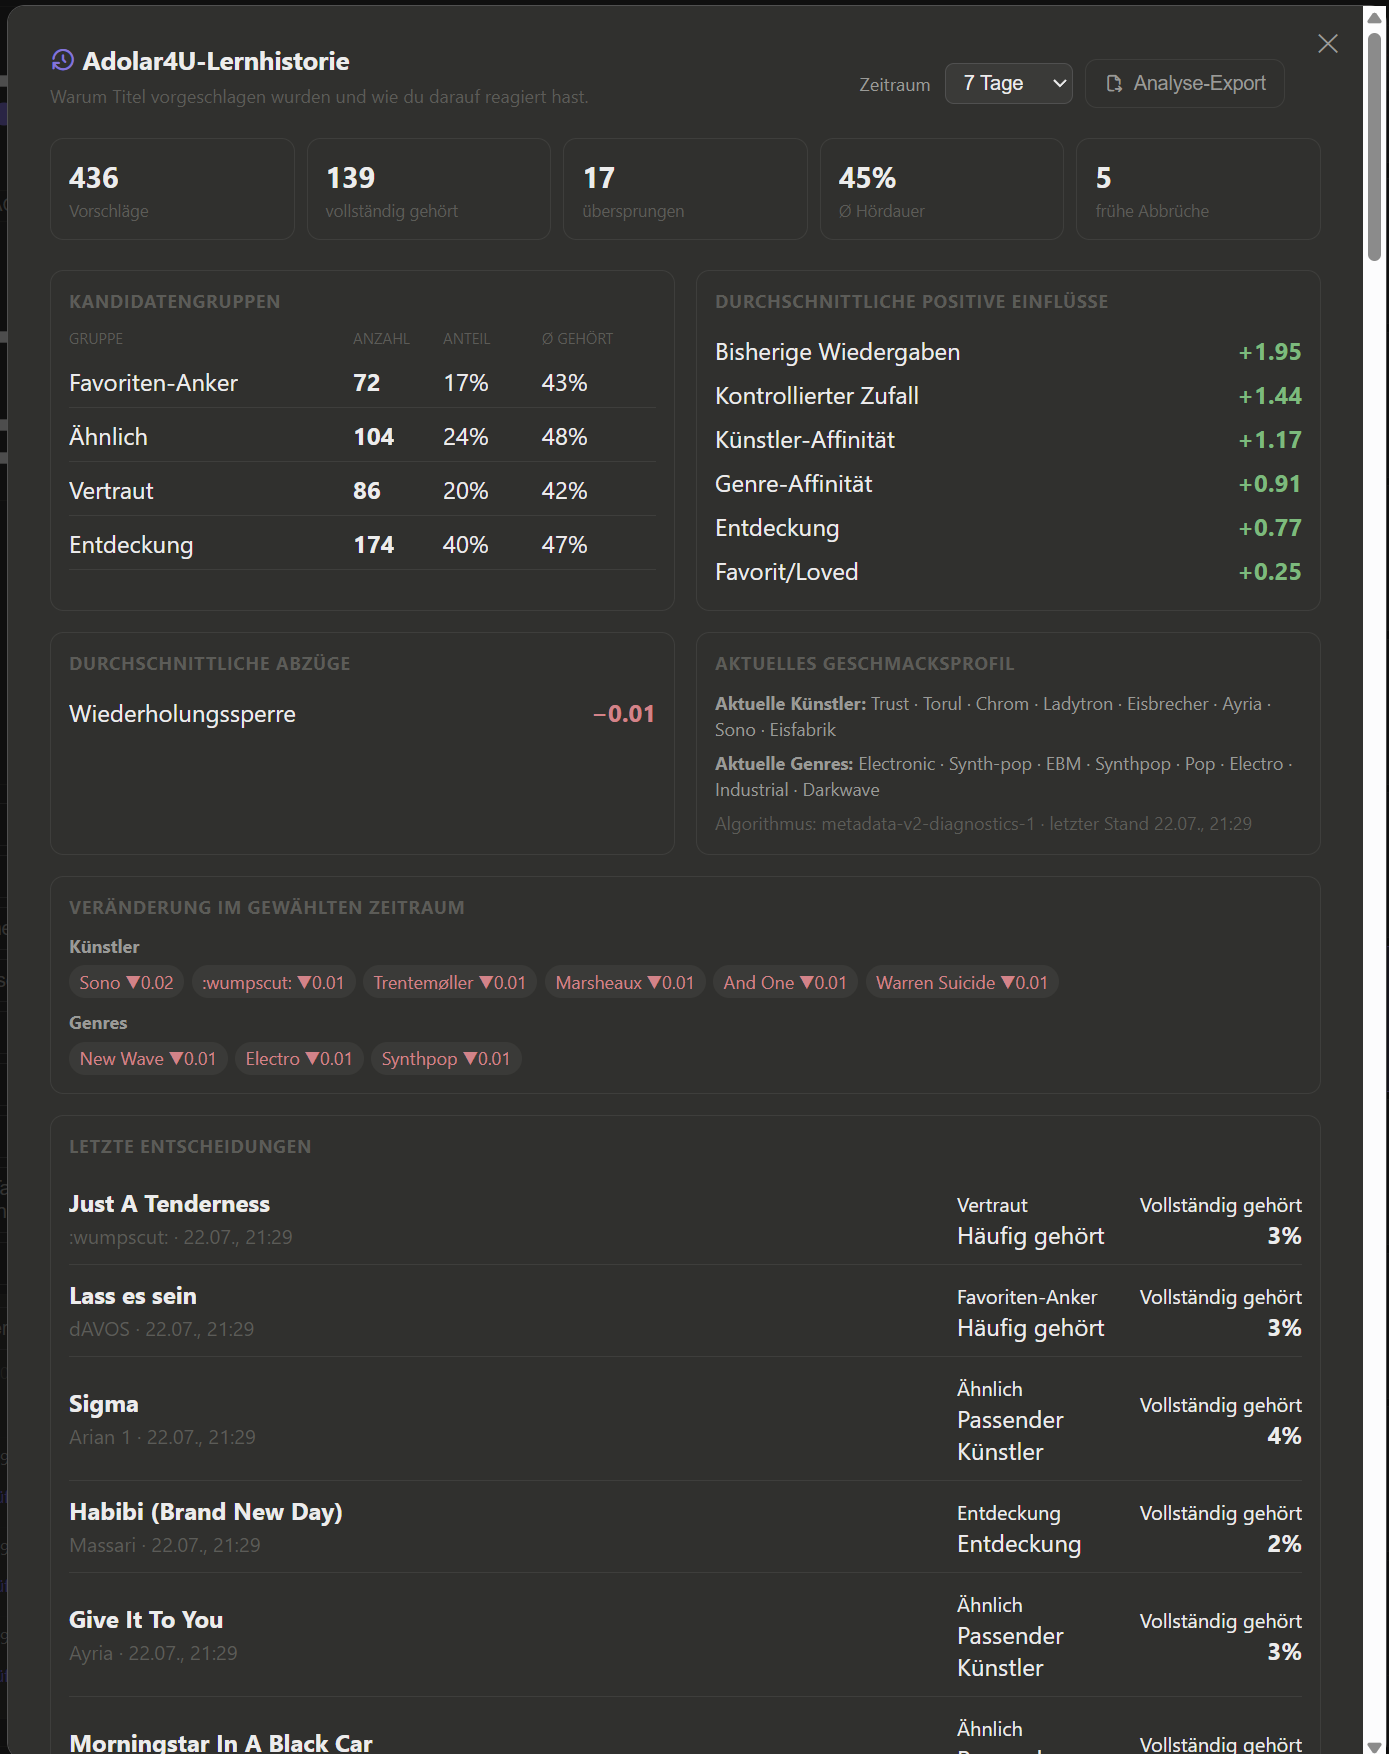The height and width of the screenshot is (1754, 1389).
Task: Click the Aktuelle Genres label
Action: [784, 764]
